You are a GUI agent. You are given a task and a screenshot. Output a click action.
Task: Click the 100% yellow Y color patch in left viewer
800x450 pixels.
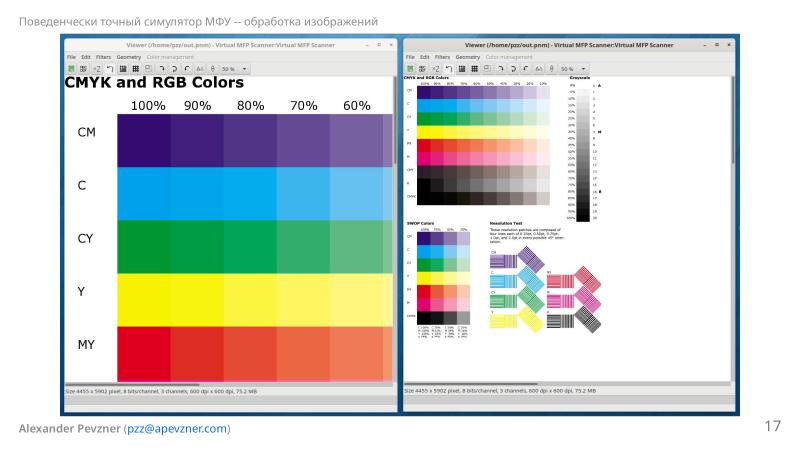(143, 299)
